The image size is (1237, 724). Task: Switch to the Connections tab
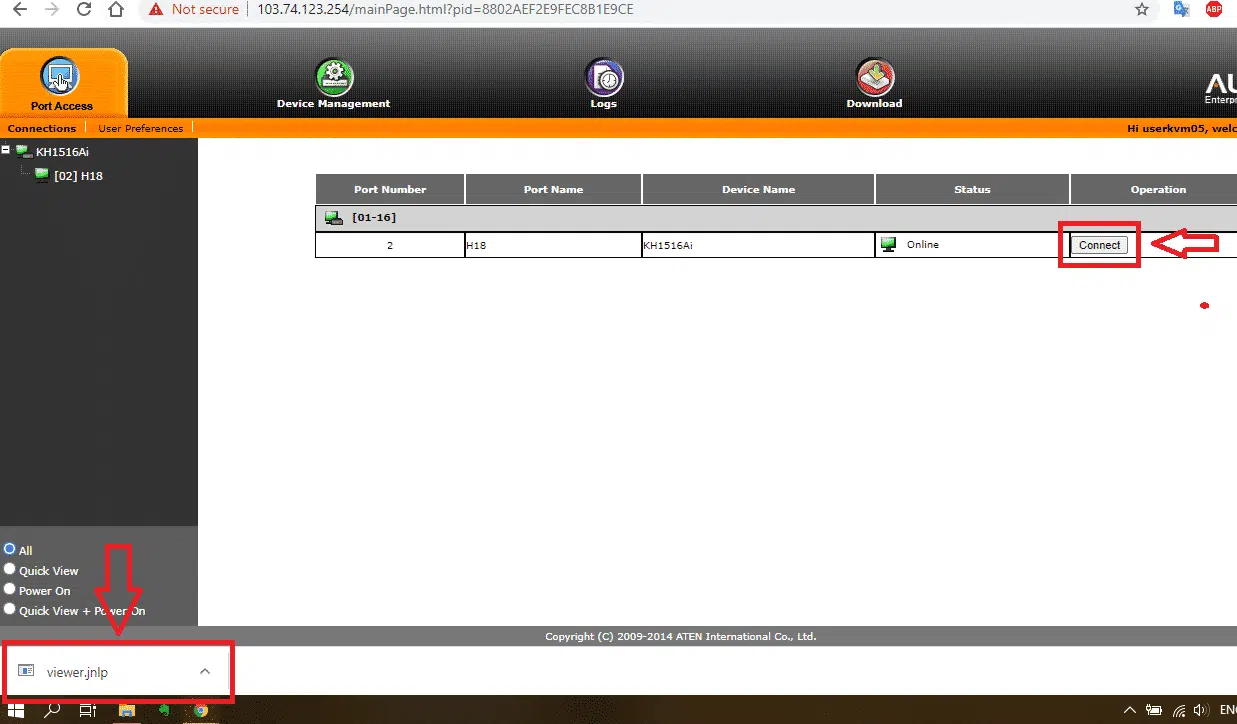(42, 128)
